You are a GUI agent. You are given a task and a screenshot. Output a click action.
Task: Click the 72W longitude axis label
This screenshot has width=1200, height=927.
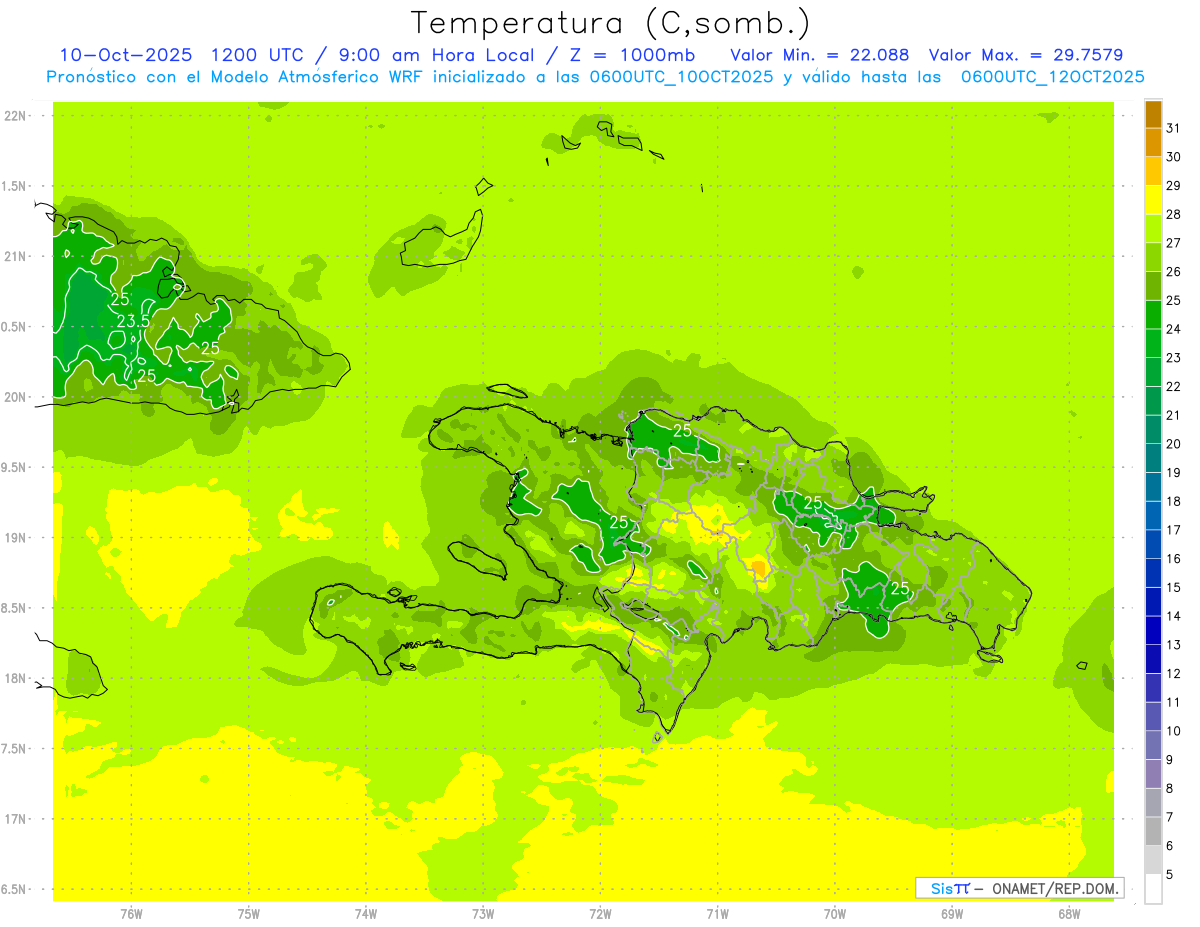[x=600, y=913]
